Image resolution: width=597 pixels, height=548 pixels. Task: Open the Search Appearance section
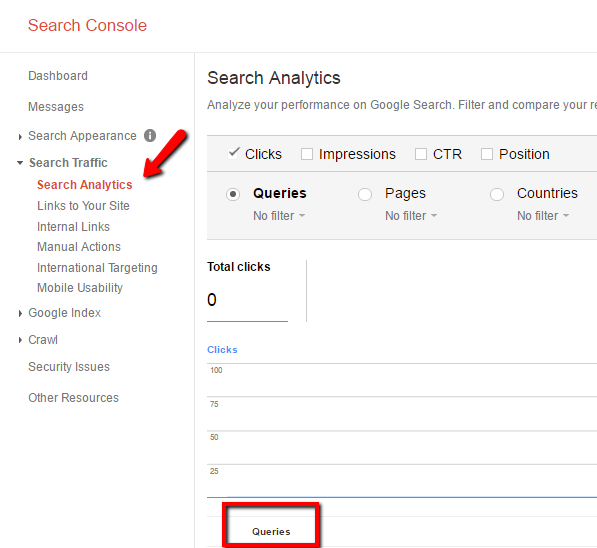coord(82,136)
